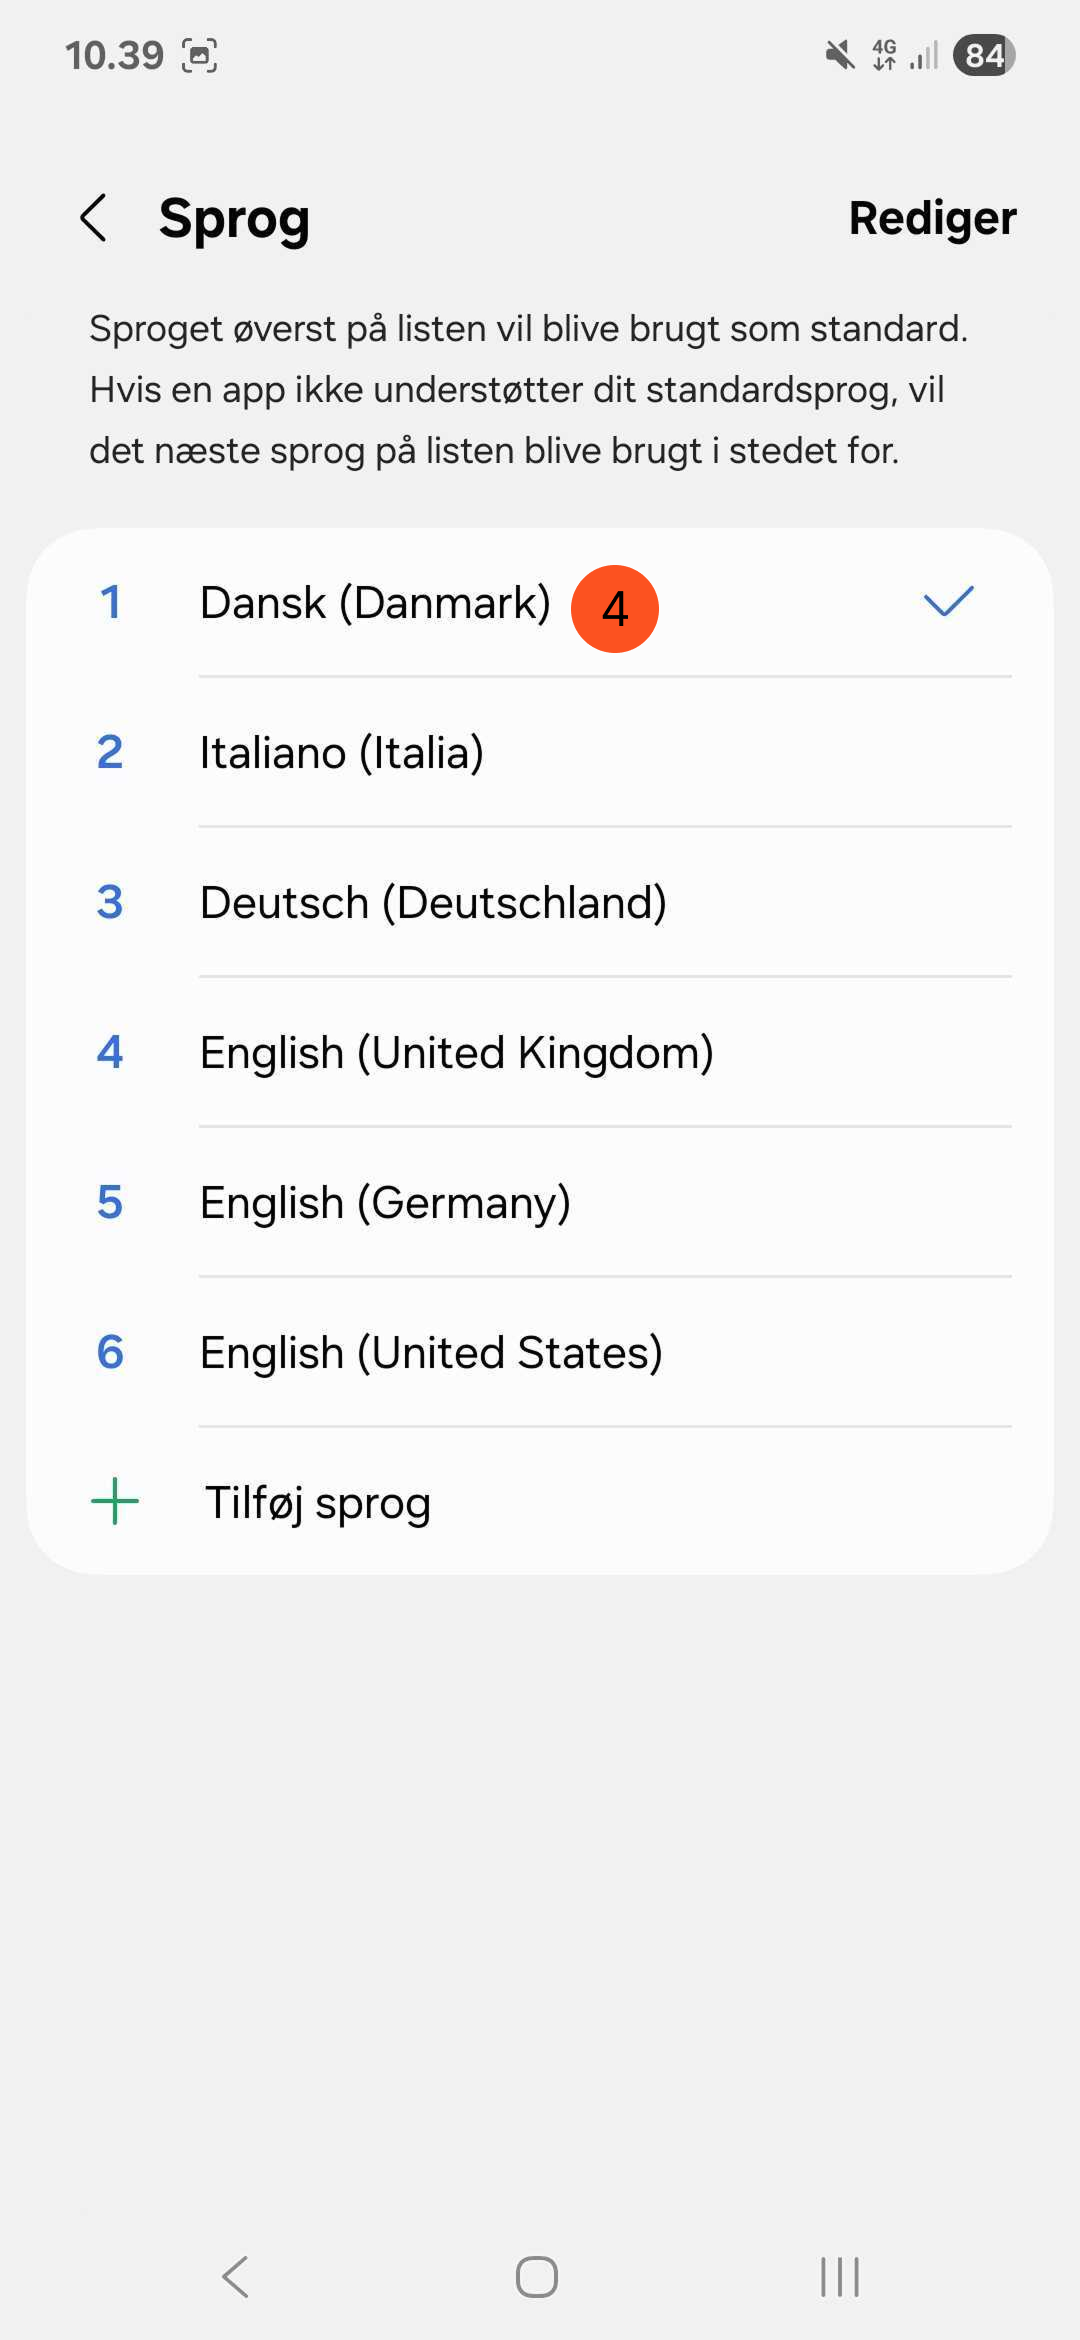The height and width of the screenshot is (2340, 1080).
Task: Tap the back arrow beside Sprog
Action: [94, 218]
